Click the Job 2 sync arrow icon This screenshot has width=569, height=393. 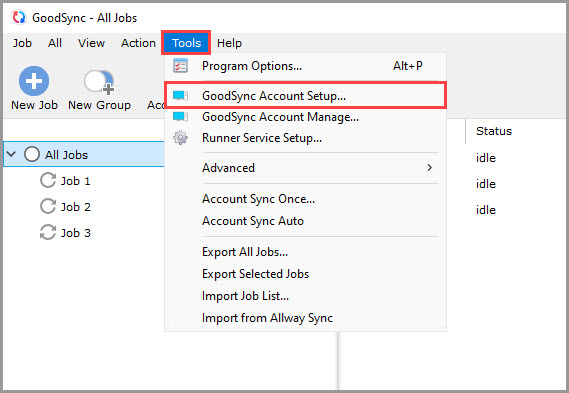click(48, 206)
